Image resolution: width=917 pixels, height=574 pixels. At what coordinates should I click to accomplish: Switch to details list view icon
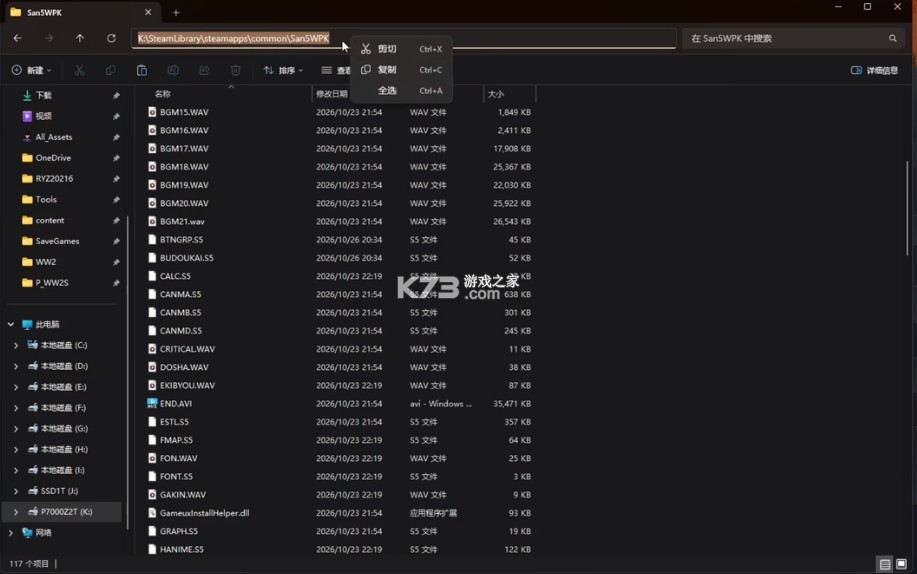(x=885, y=564)
